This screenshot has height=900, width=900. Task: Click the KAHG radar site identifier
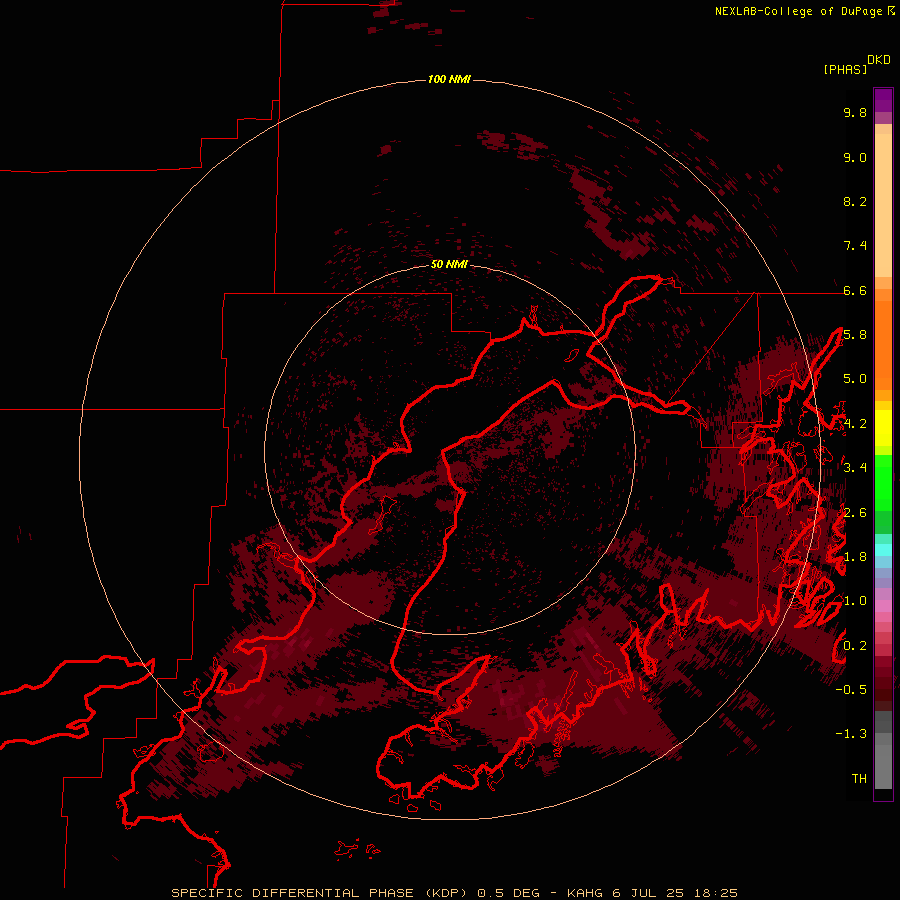[586, 893]
